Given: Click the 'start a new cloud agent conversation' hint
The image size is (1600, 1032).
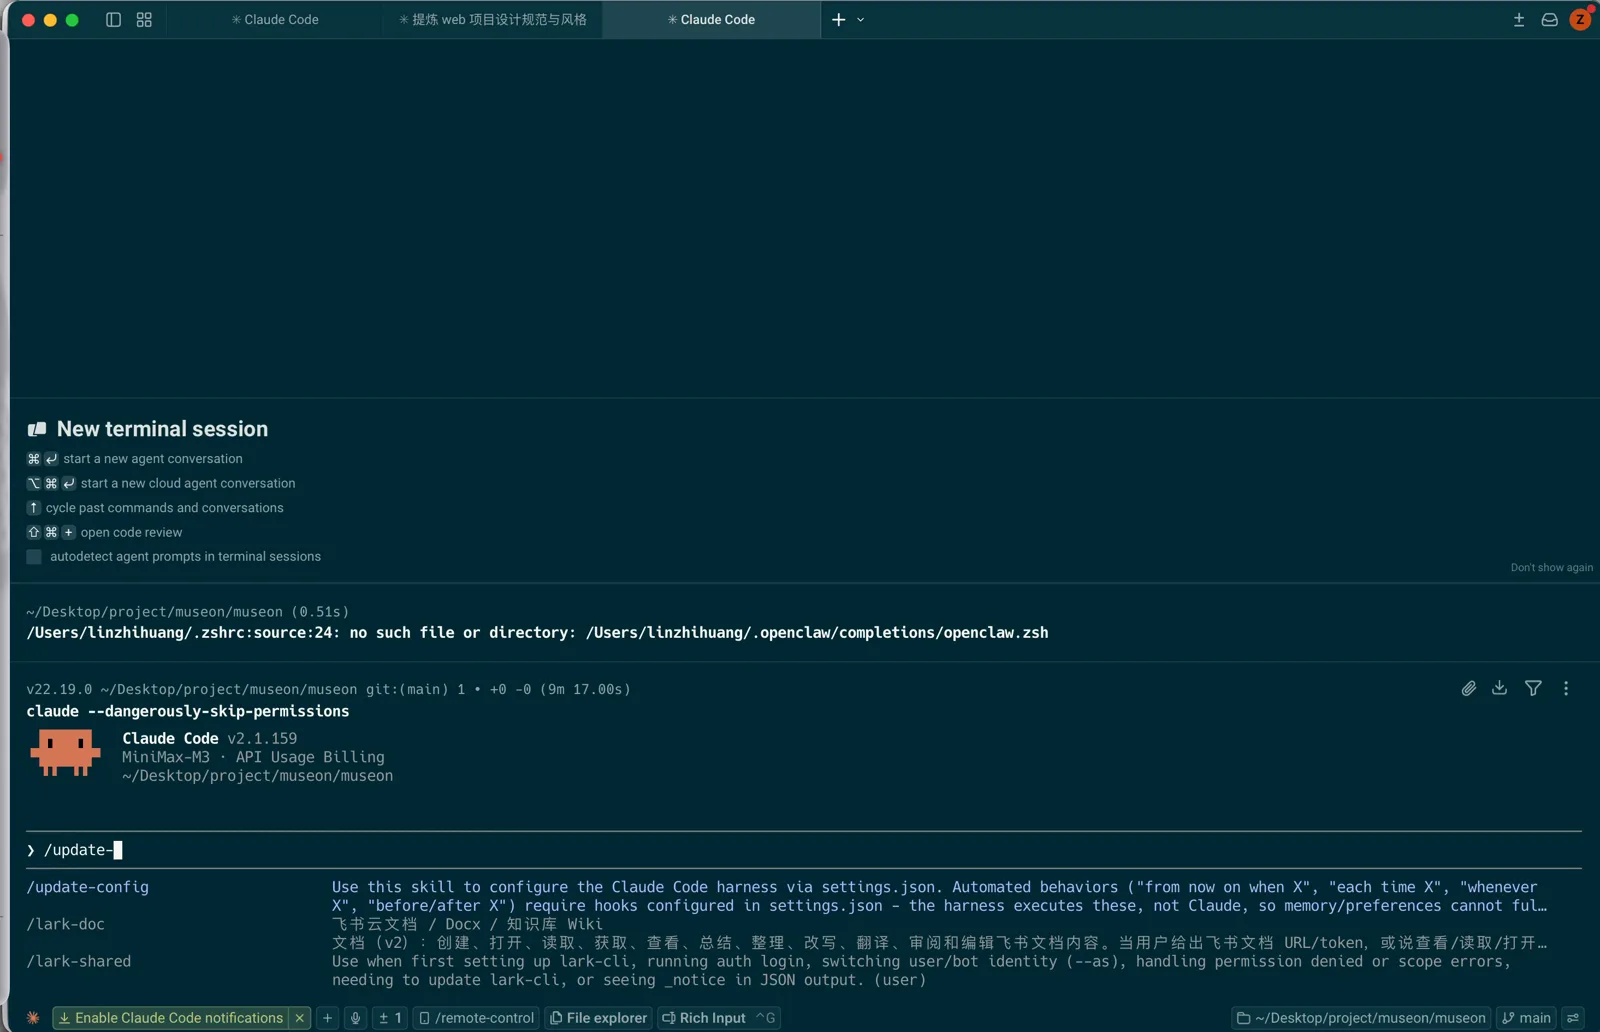Looking at the screenshot, I should click(188, 483).
